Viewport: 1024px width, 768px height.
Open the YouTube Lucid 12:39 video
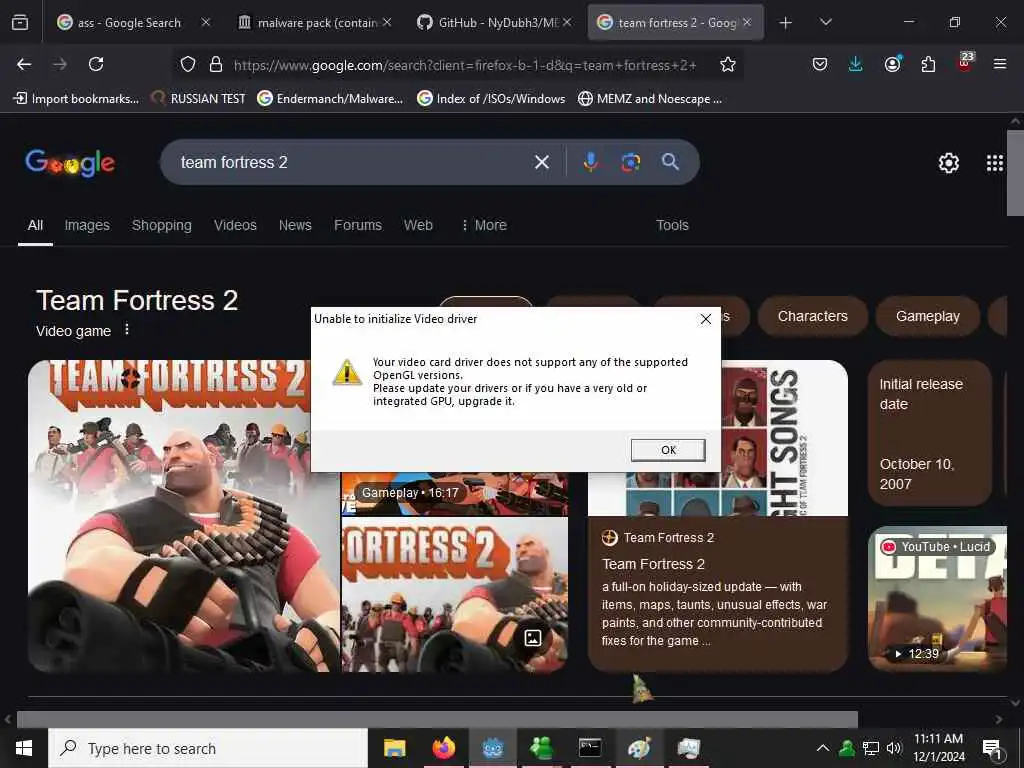coord(937,598)
